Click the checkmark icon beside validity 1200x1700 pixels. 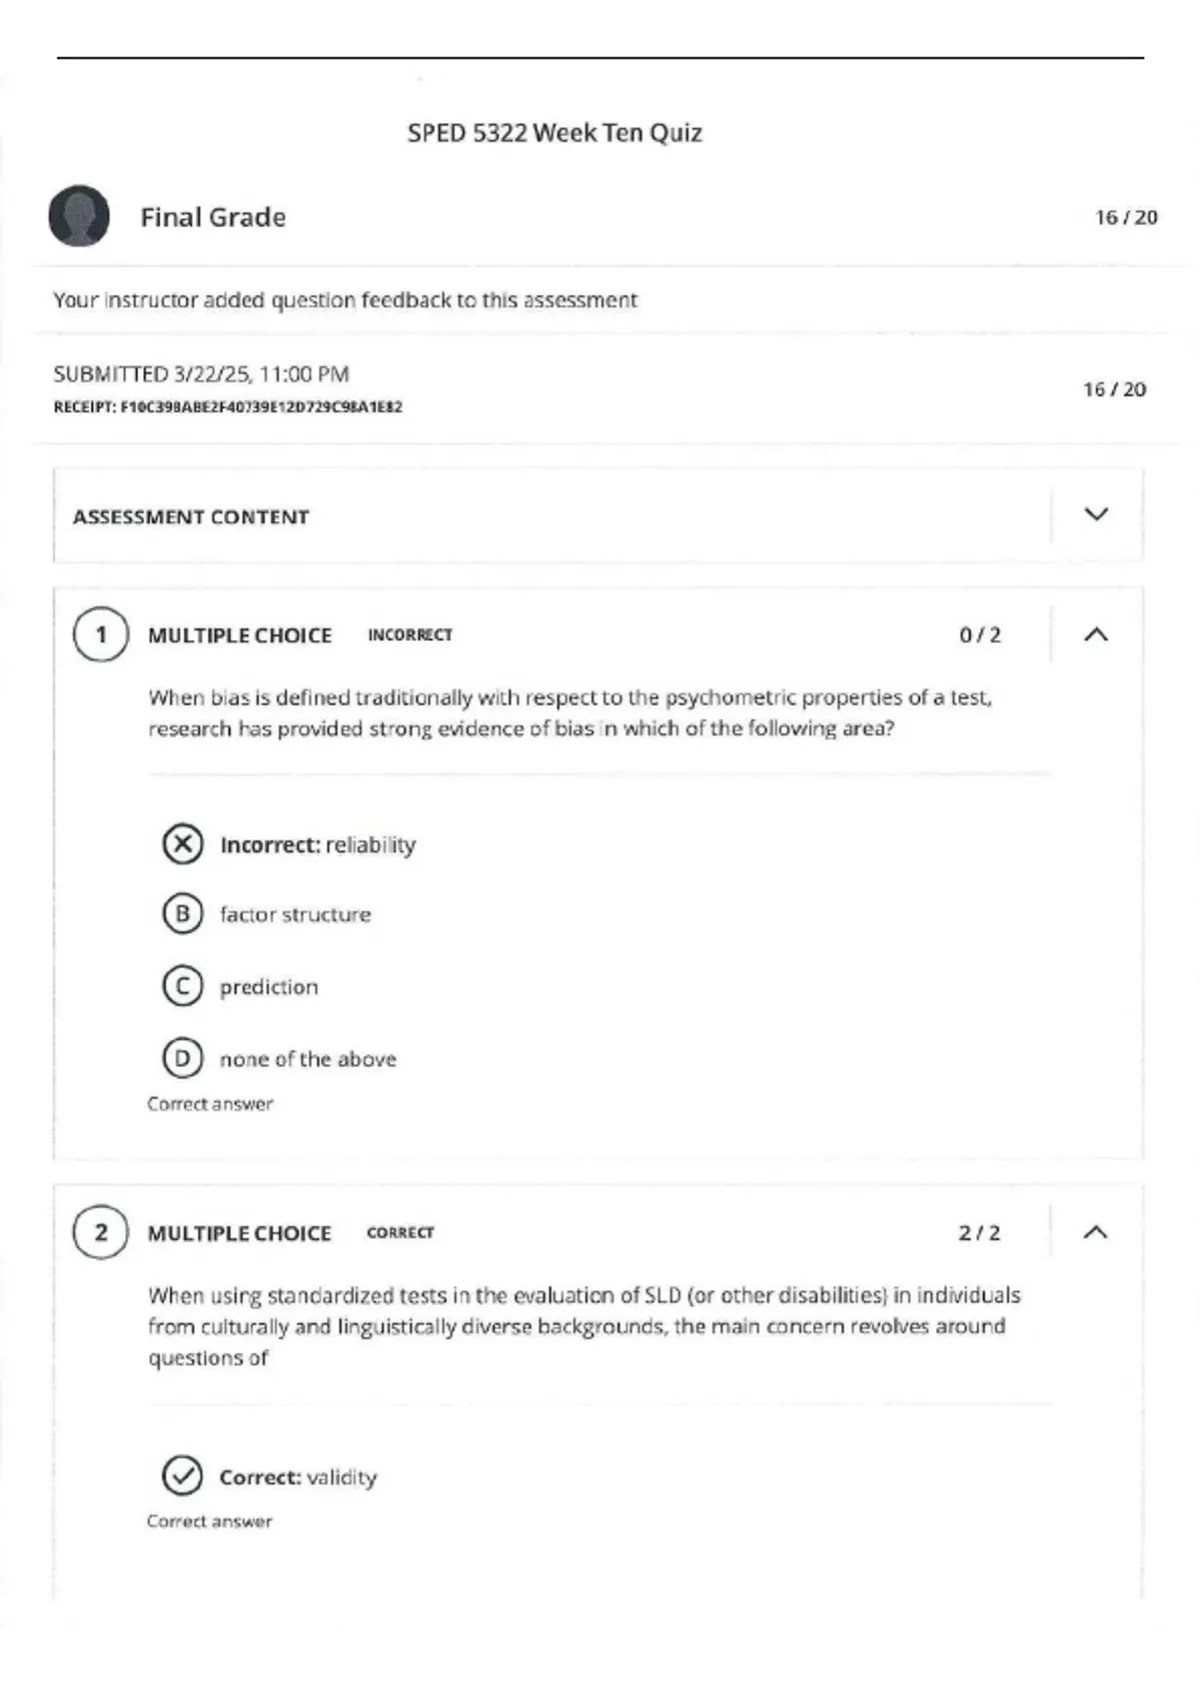tap(182, 1476)
